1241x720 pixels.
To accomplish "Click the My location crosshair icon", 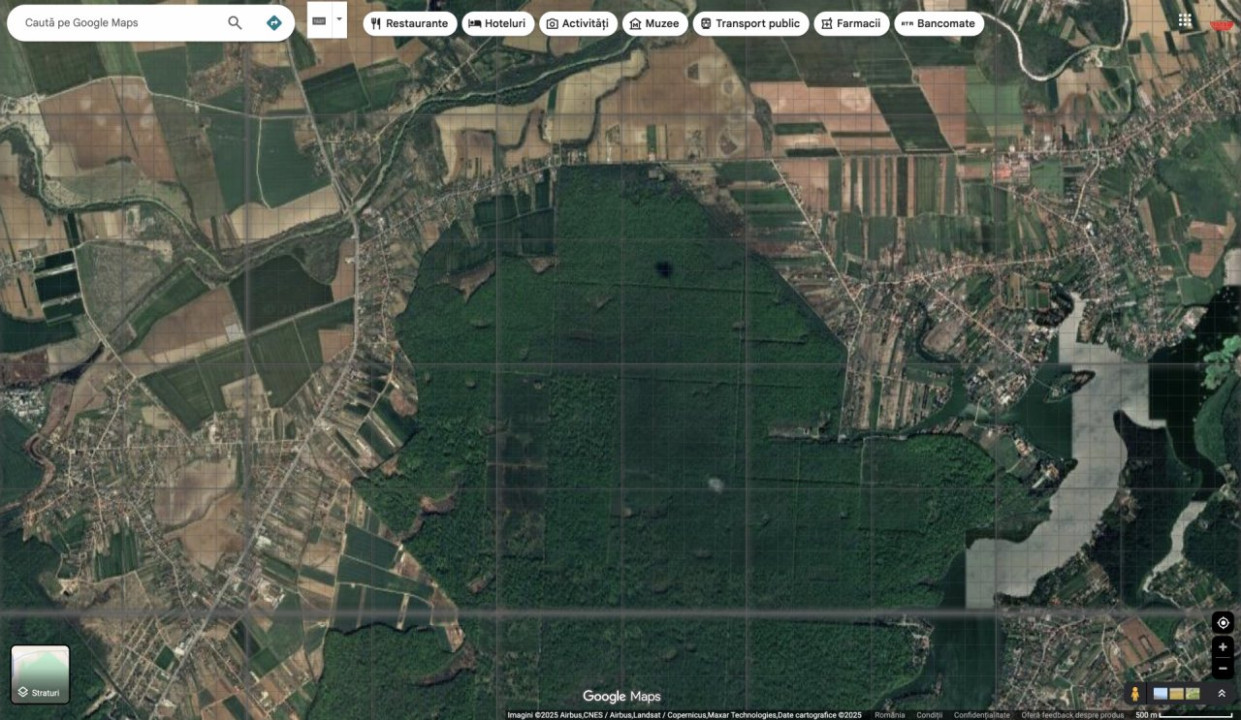I will (x=1222, y=622).
